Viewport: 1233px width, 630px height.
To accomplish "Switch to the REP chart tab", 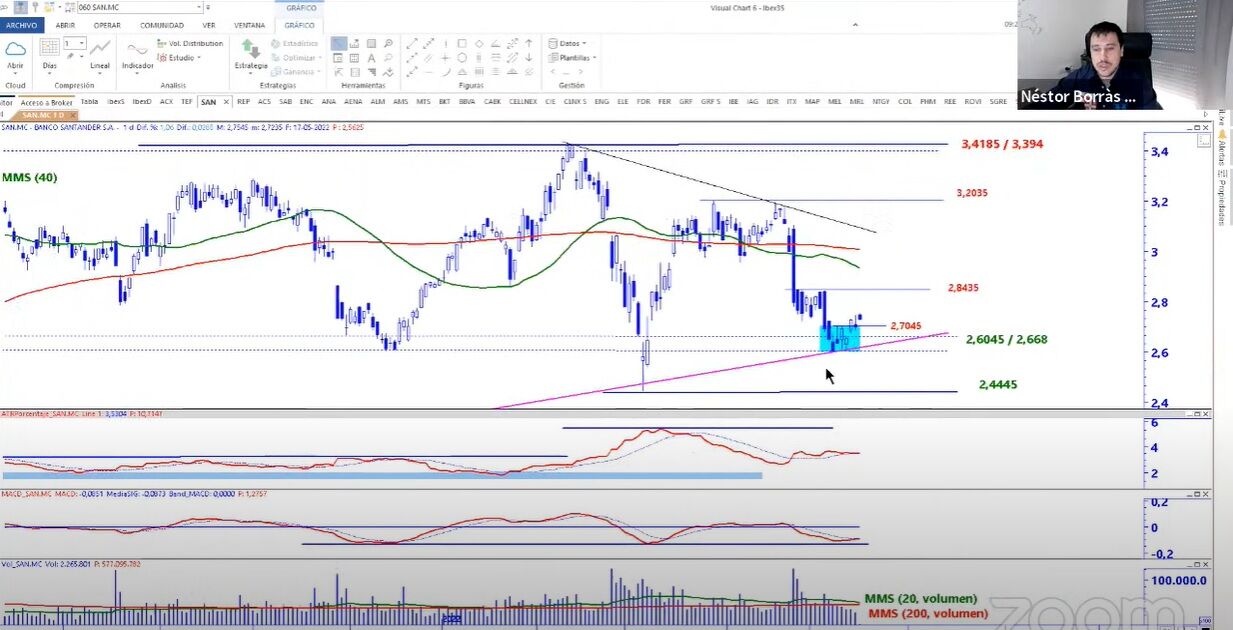I will 243,102.
